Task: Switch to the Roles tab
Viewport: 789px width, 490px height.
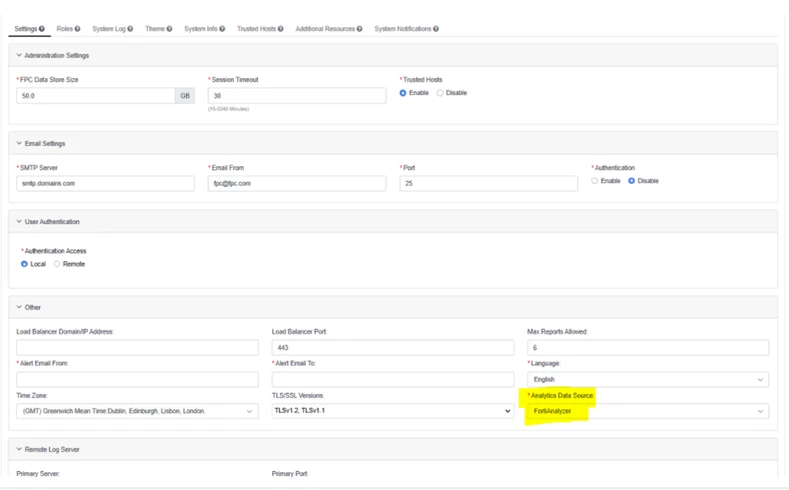Action: [x=64, y=29]
